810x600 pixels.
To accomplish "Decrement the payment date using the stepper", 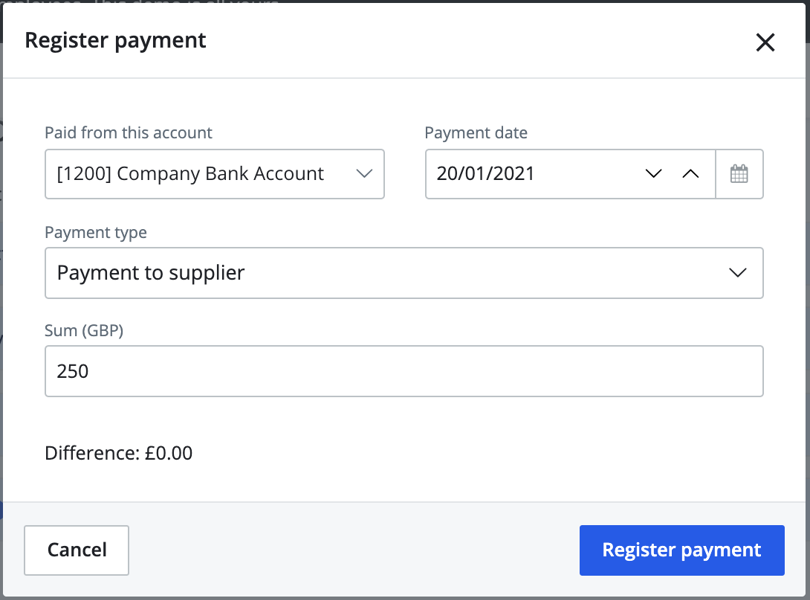I will 654,173.
